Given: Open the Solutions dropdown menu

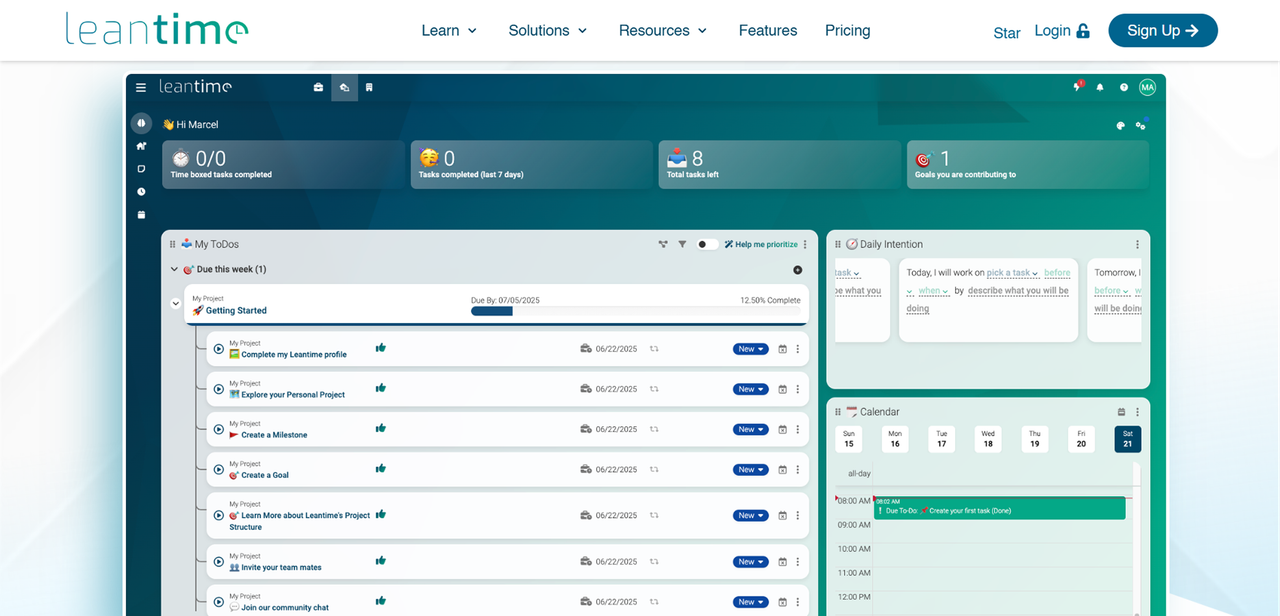Looking at the screenshot, I should click(548, 31).
